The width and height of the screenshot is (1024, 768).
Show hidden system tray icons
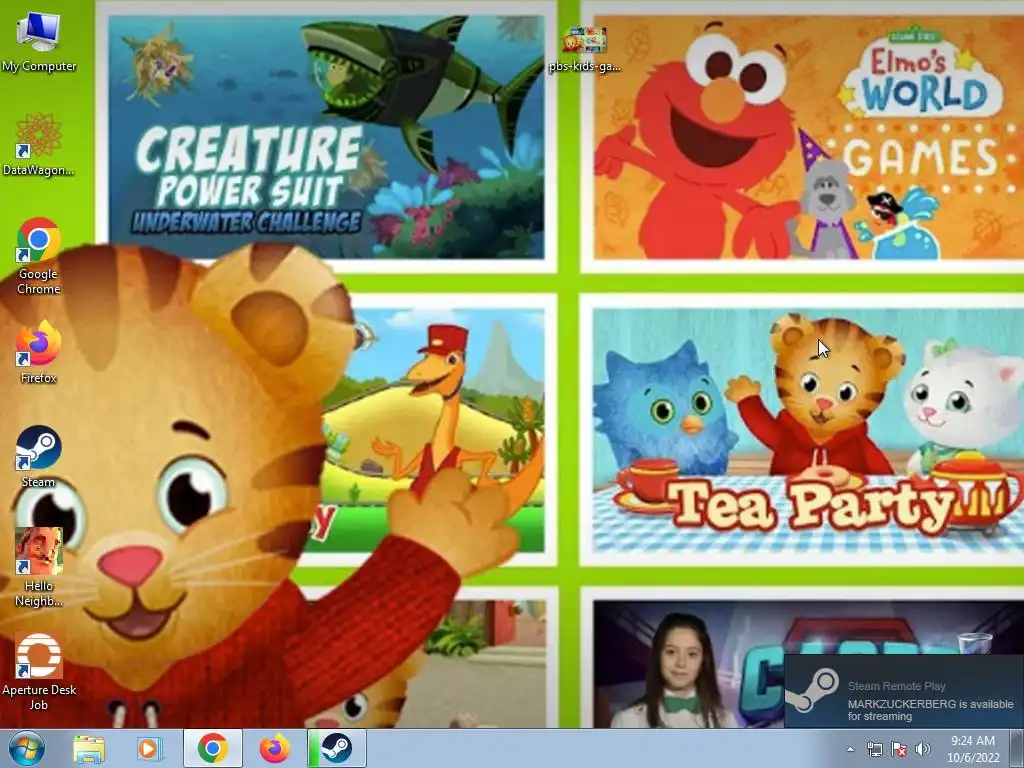coord(850,750)
